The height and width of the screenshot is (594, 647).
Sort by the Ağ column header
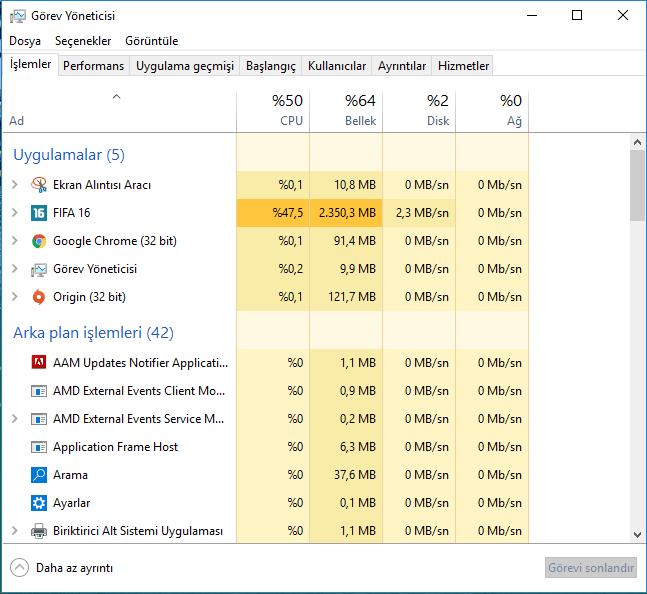tap(492, 111)
